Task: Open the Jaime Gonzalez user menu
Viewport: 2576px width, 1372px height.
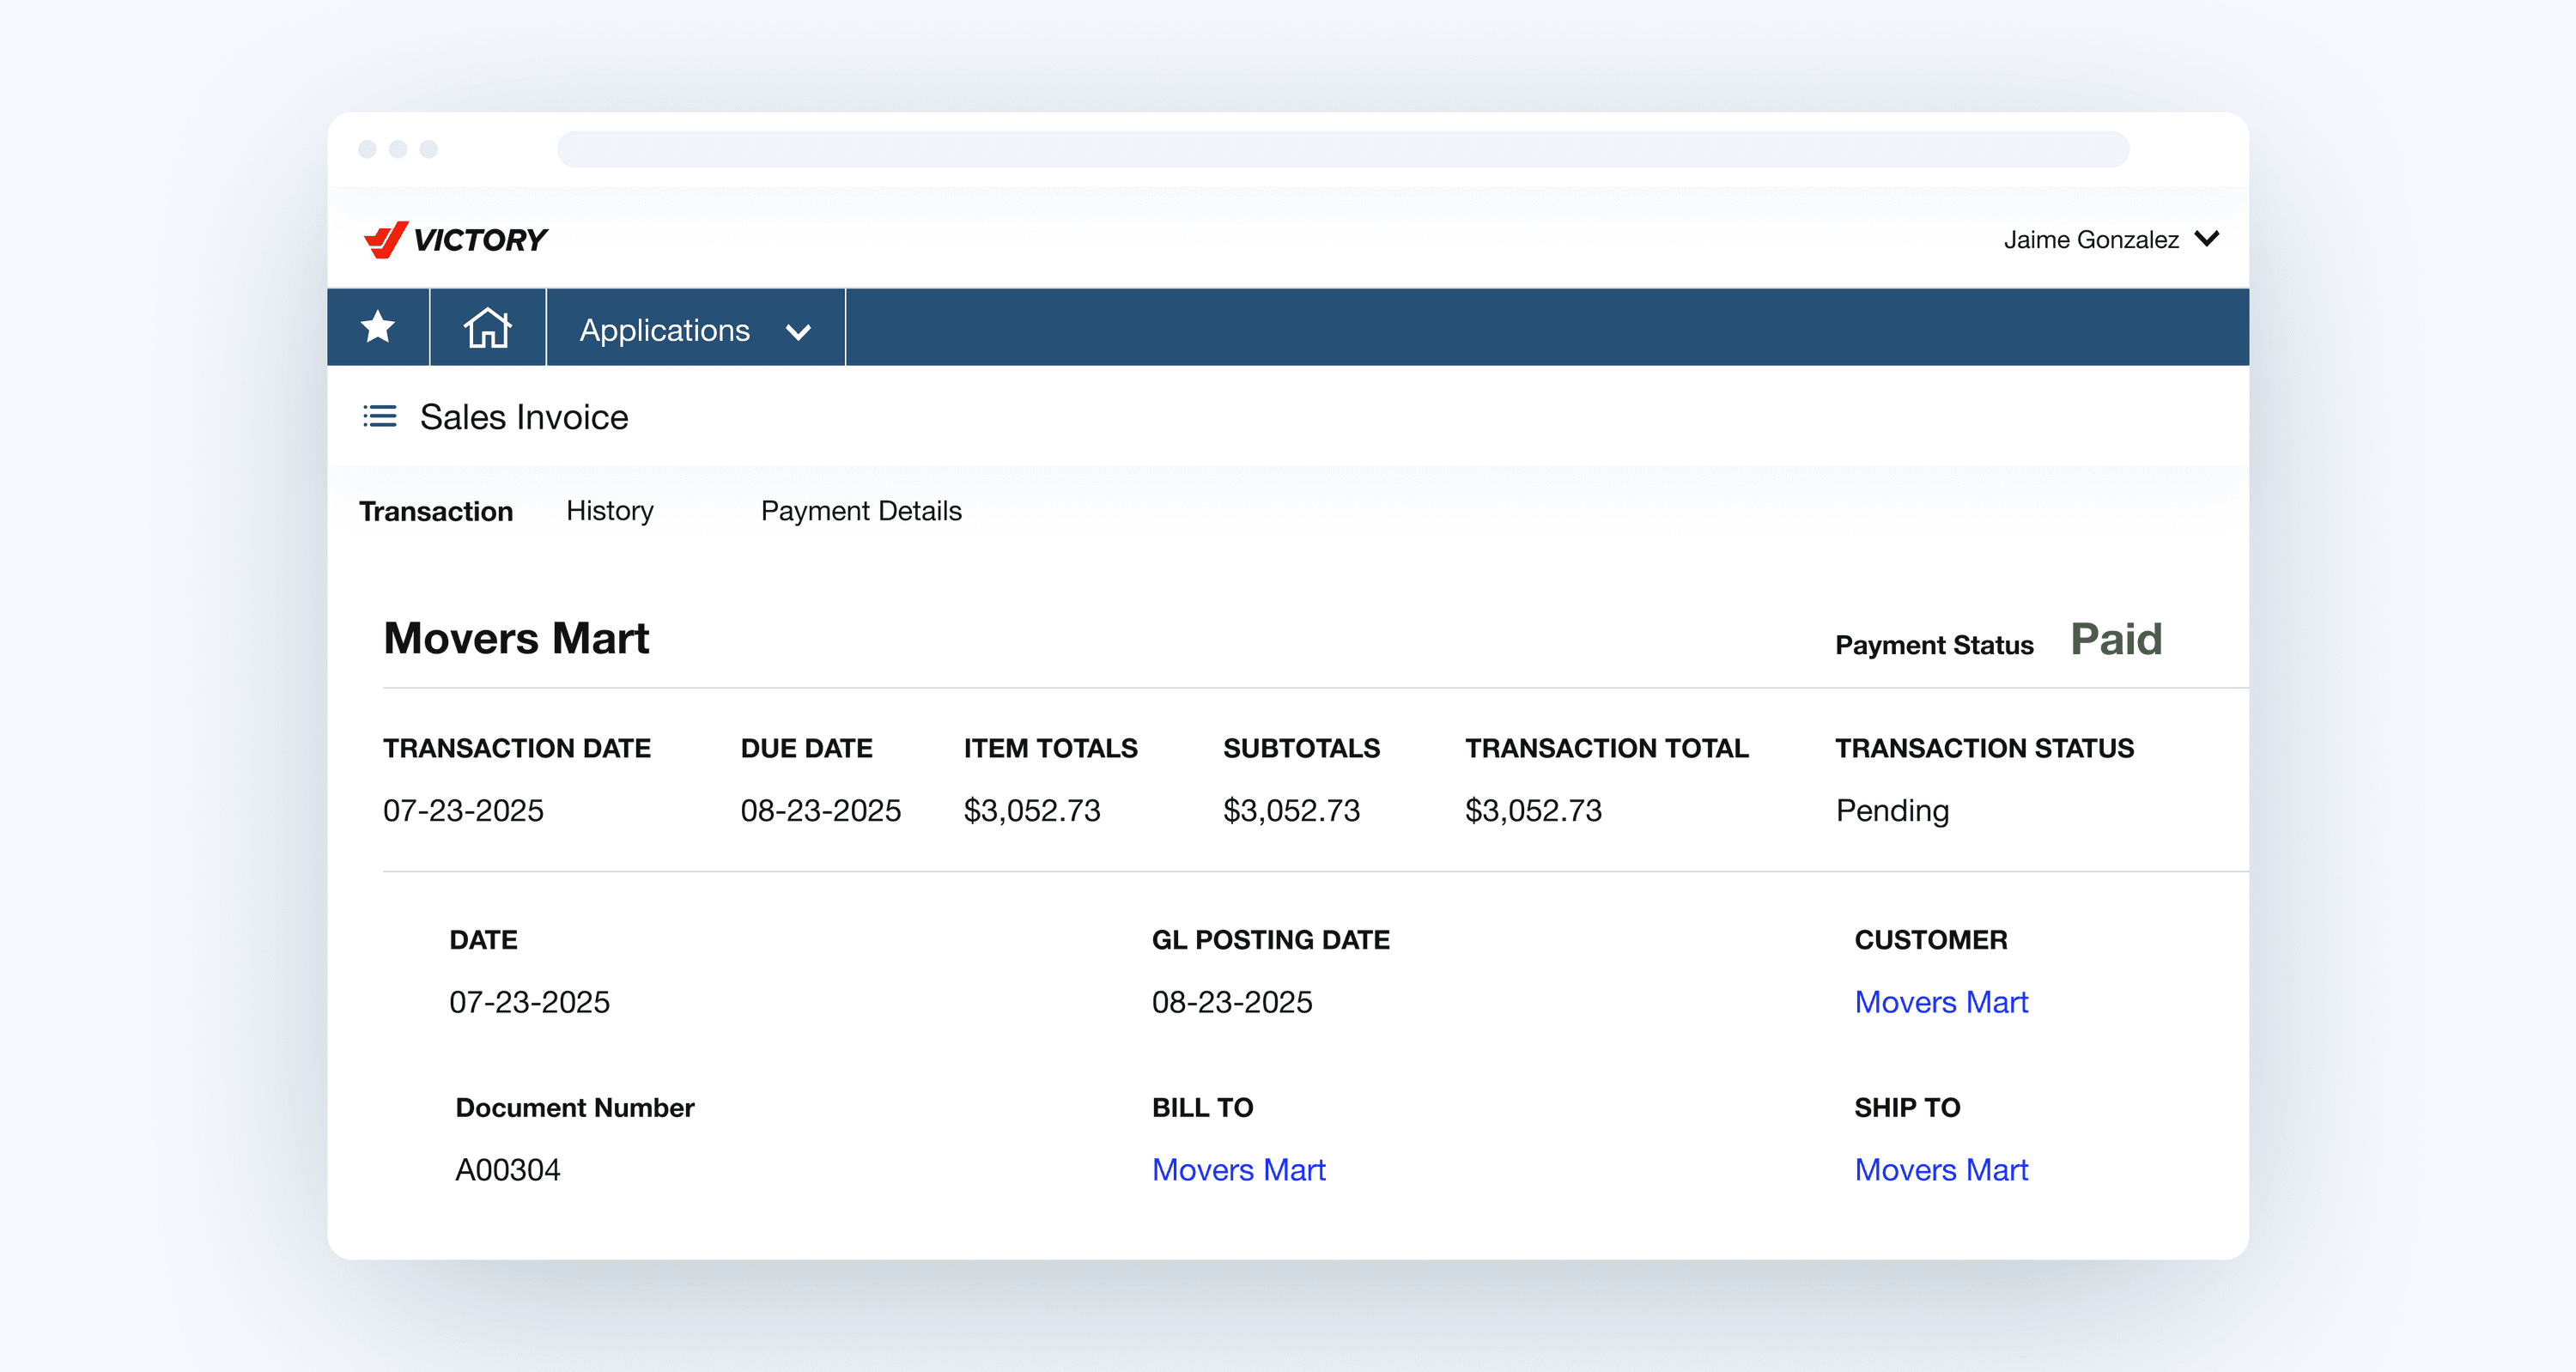Action: [2110, 240]
